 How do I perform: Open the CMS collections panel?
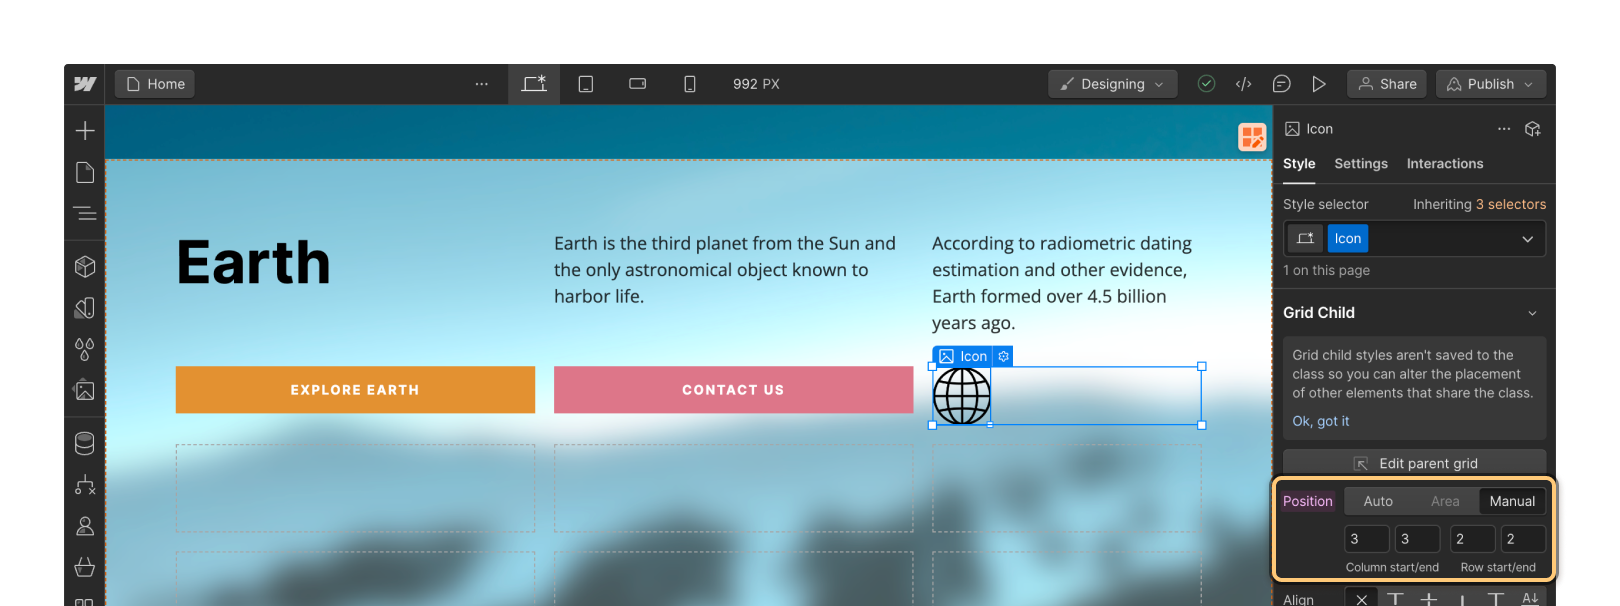[85, 443]
